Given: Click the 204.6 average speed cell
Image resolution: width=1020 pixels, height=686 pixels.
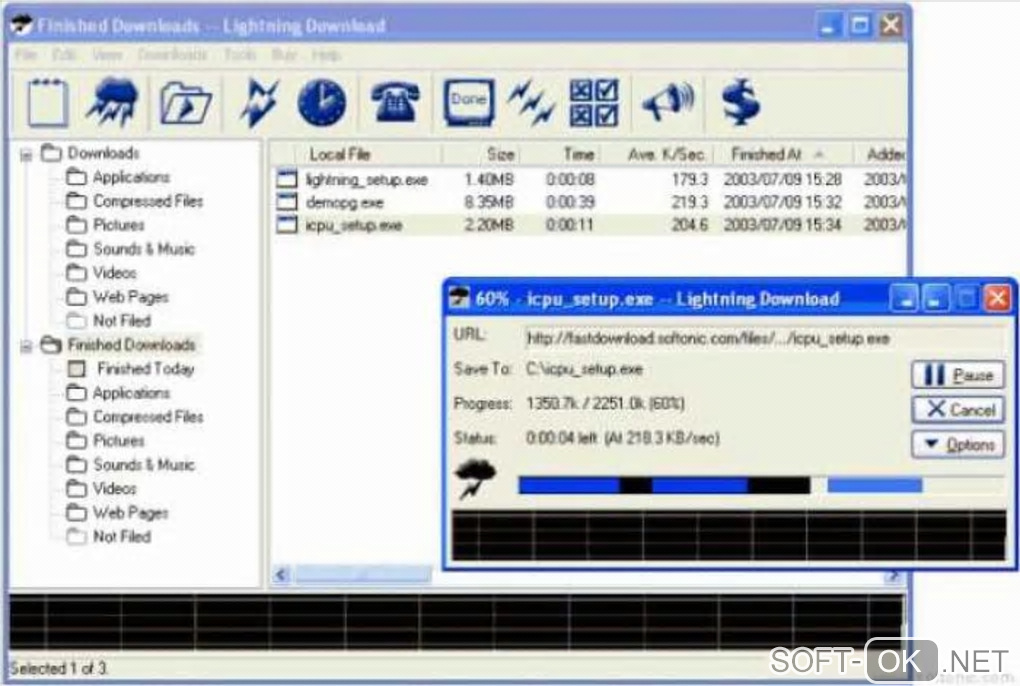Looking at the screenshot, I should coord(689,224).
